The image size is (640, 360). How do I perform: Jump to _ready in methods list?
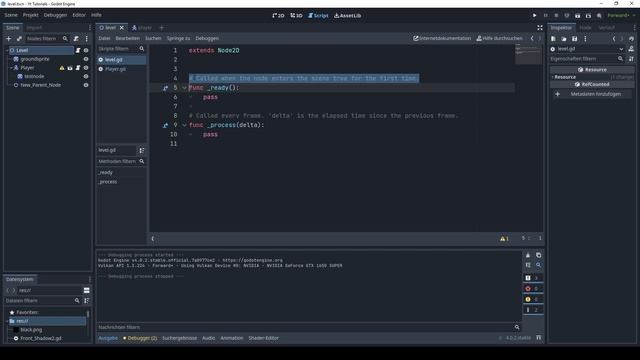coord(105,173)
